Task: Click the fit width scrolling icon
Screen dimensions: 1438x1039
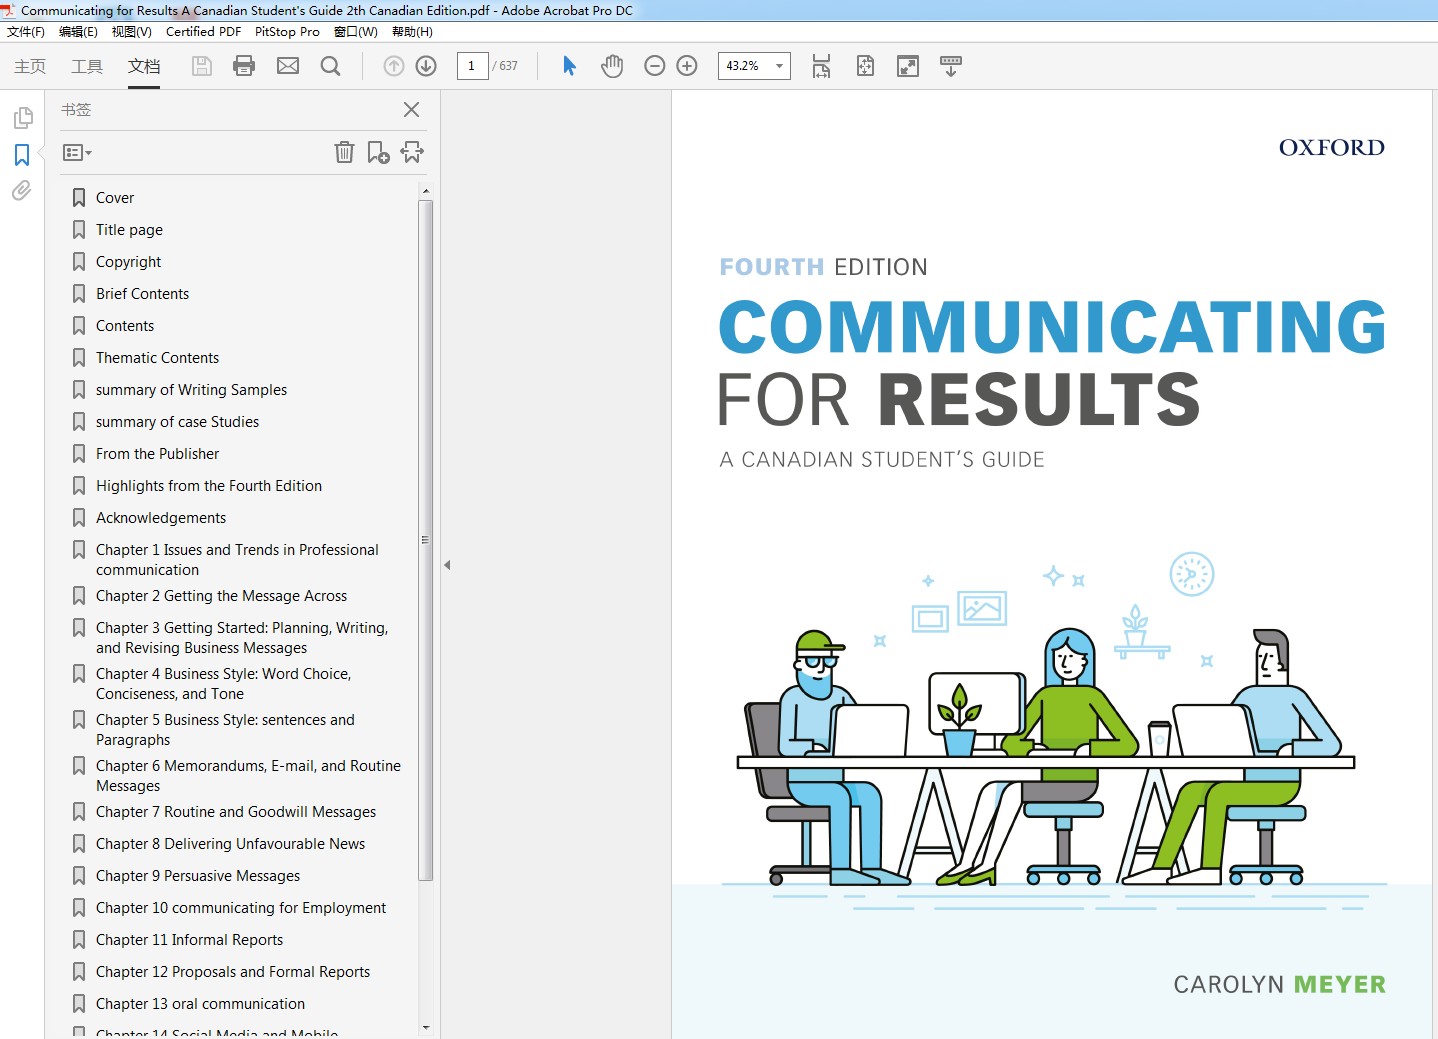Action: (821, 66)
